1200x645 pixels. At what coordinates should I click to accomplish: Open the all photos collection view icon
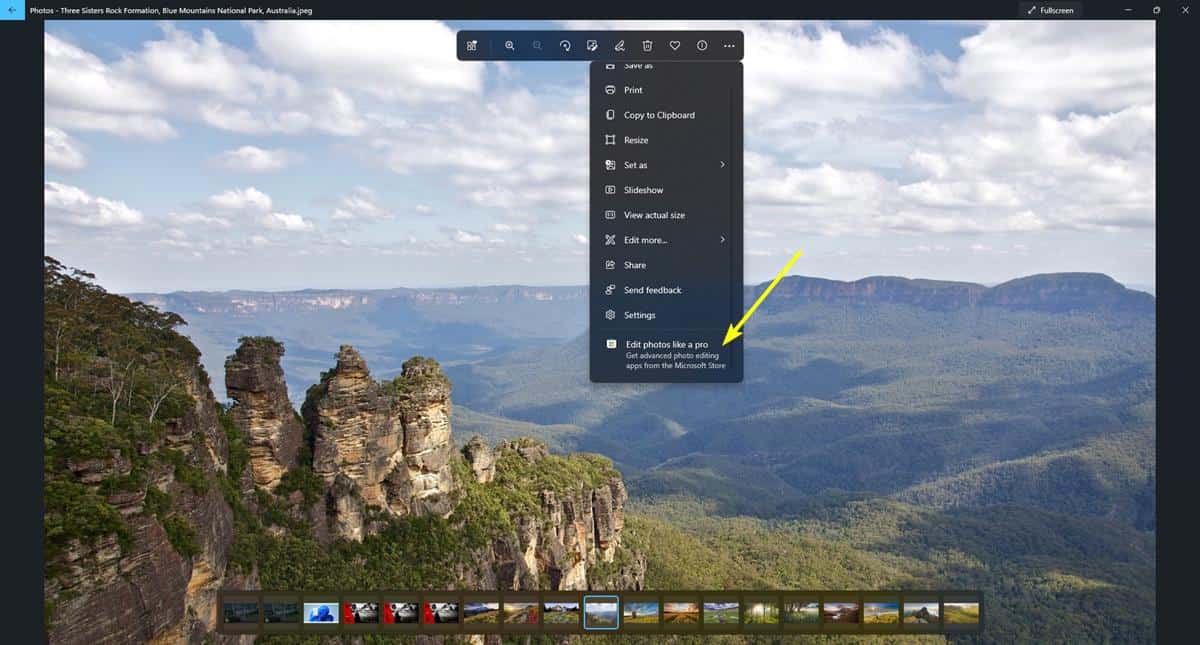[x=472, y=46]
